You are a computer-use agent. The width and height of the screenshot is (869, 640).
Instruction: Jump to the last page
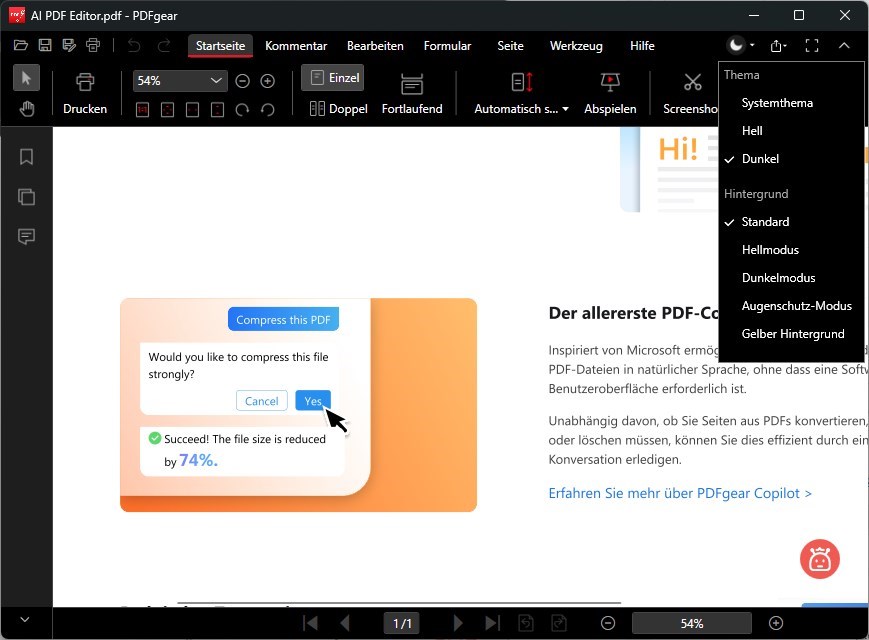(492, 623)
